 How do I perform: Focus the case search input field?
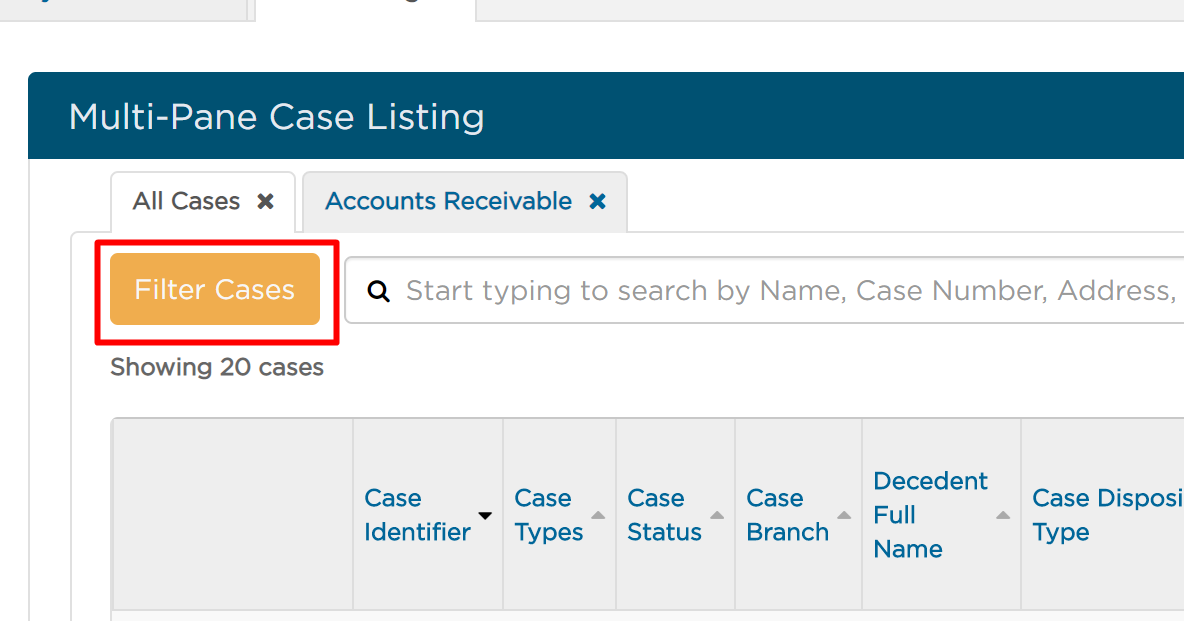(764, 290)
